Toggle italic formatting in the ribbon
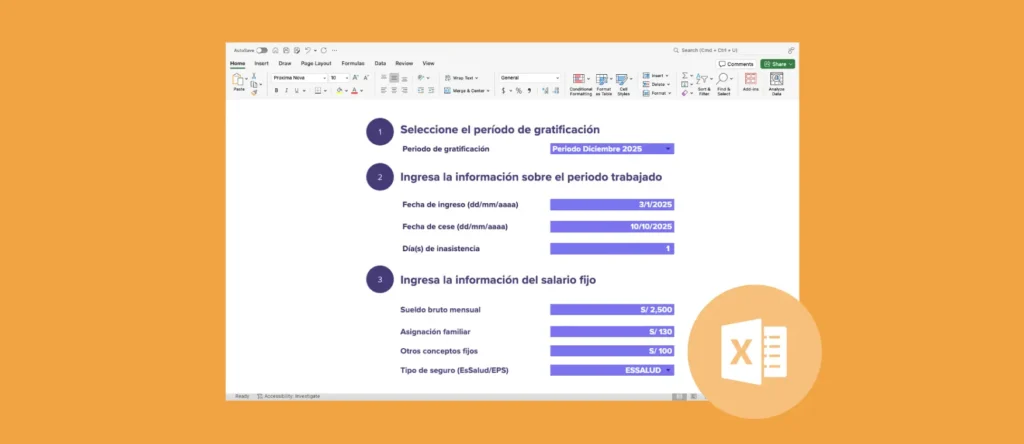The image size is (1024, 444). click(x=286, y=90)
